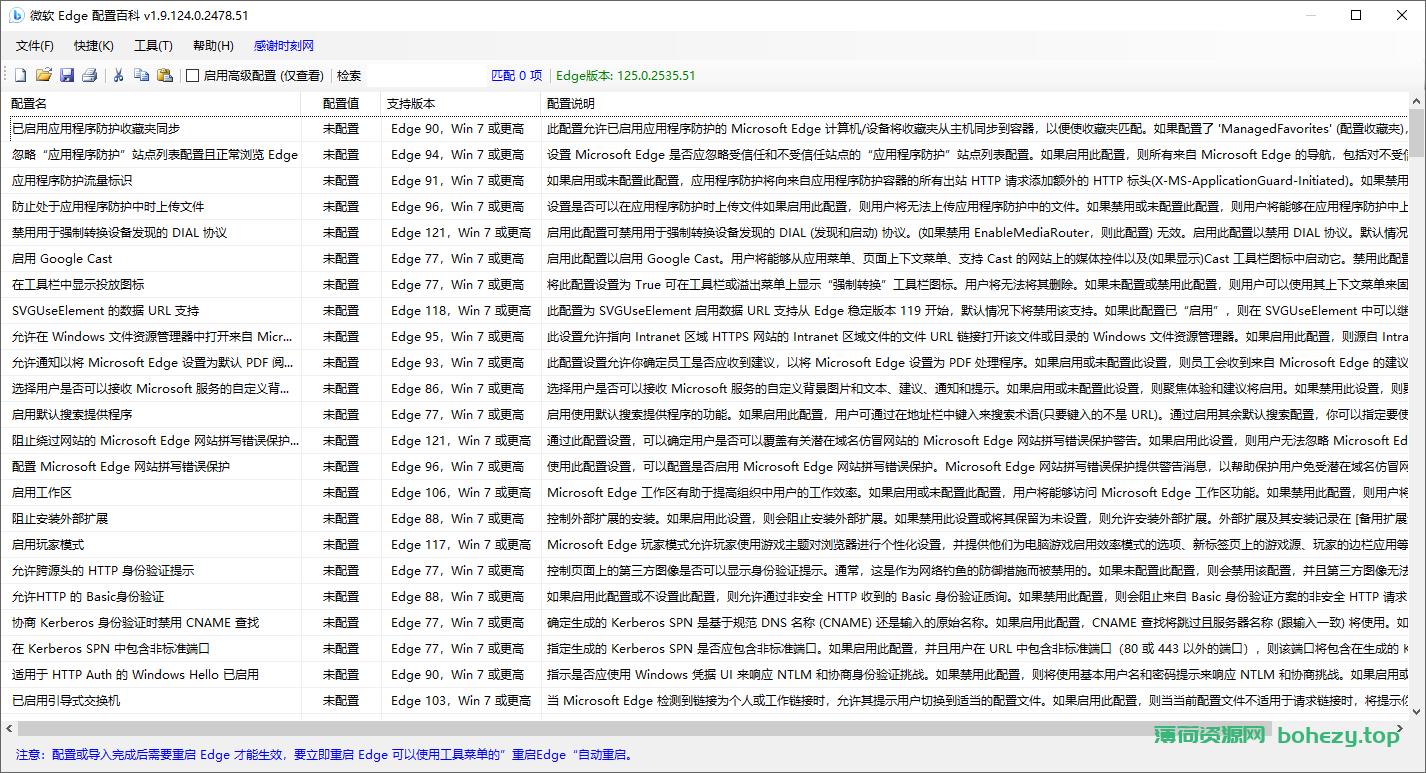Click version Edge 118 in SVGUseElement row
Viewport: 1426px width, 773px height.
coord(461,310)
